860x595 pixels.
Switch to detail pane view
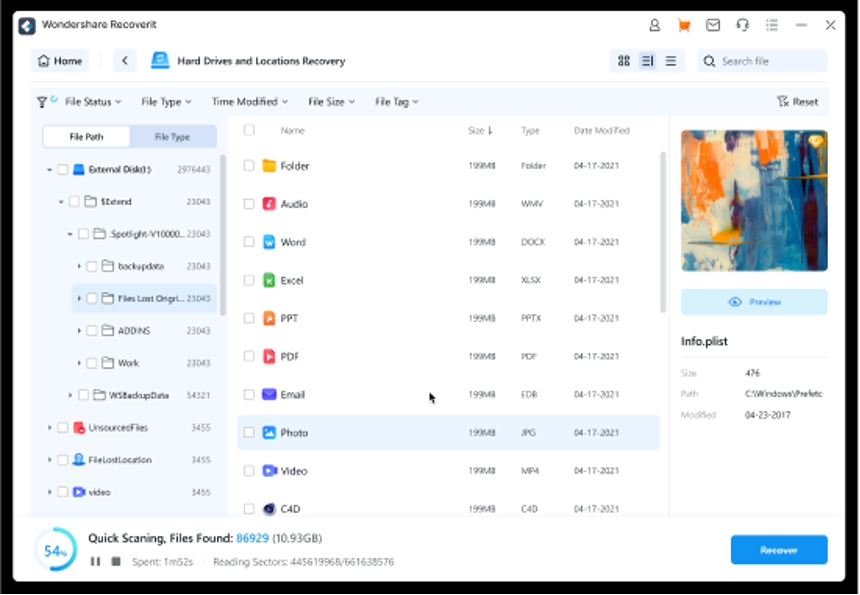(647, 61)
